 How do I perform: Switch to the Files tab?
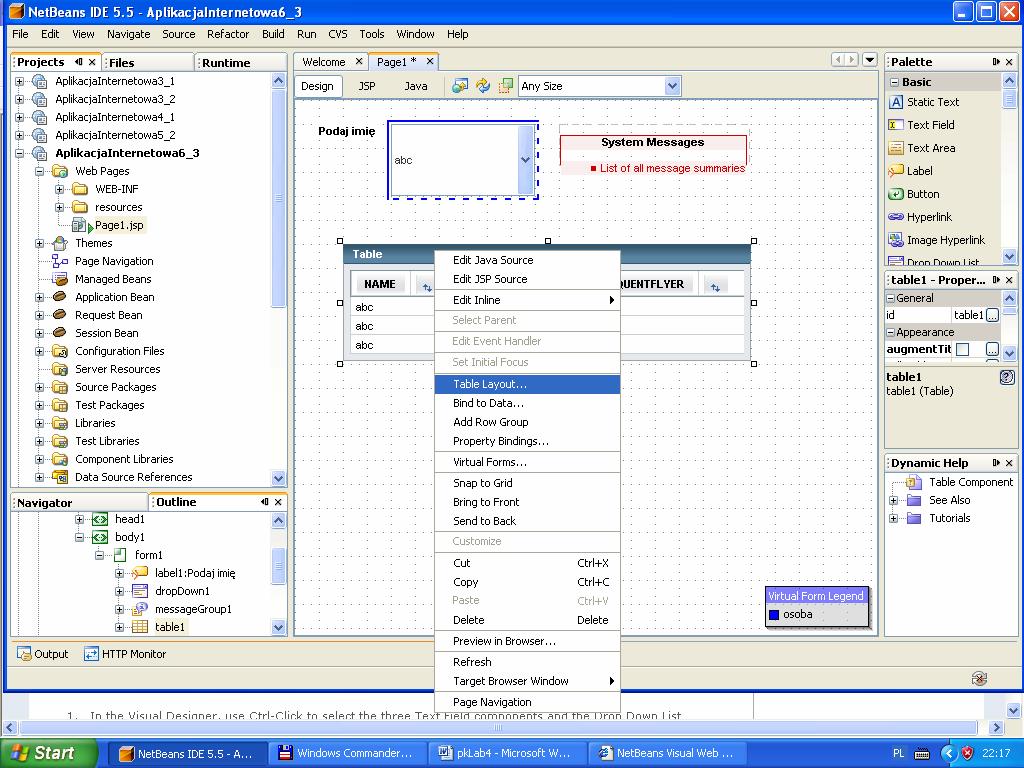click(x=122, y=63)
